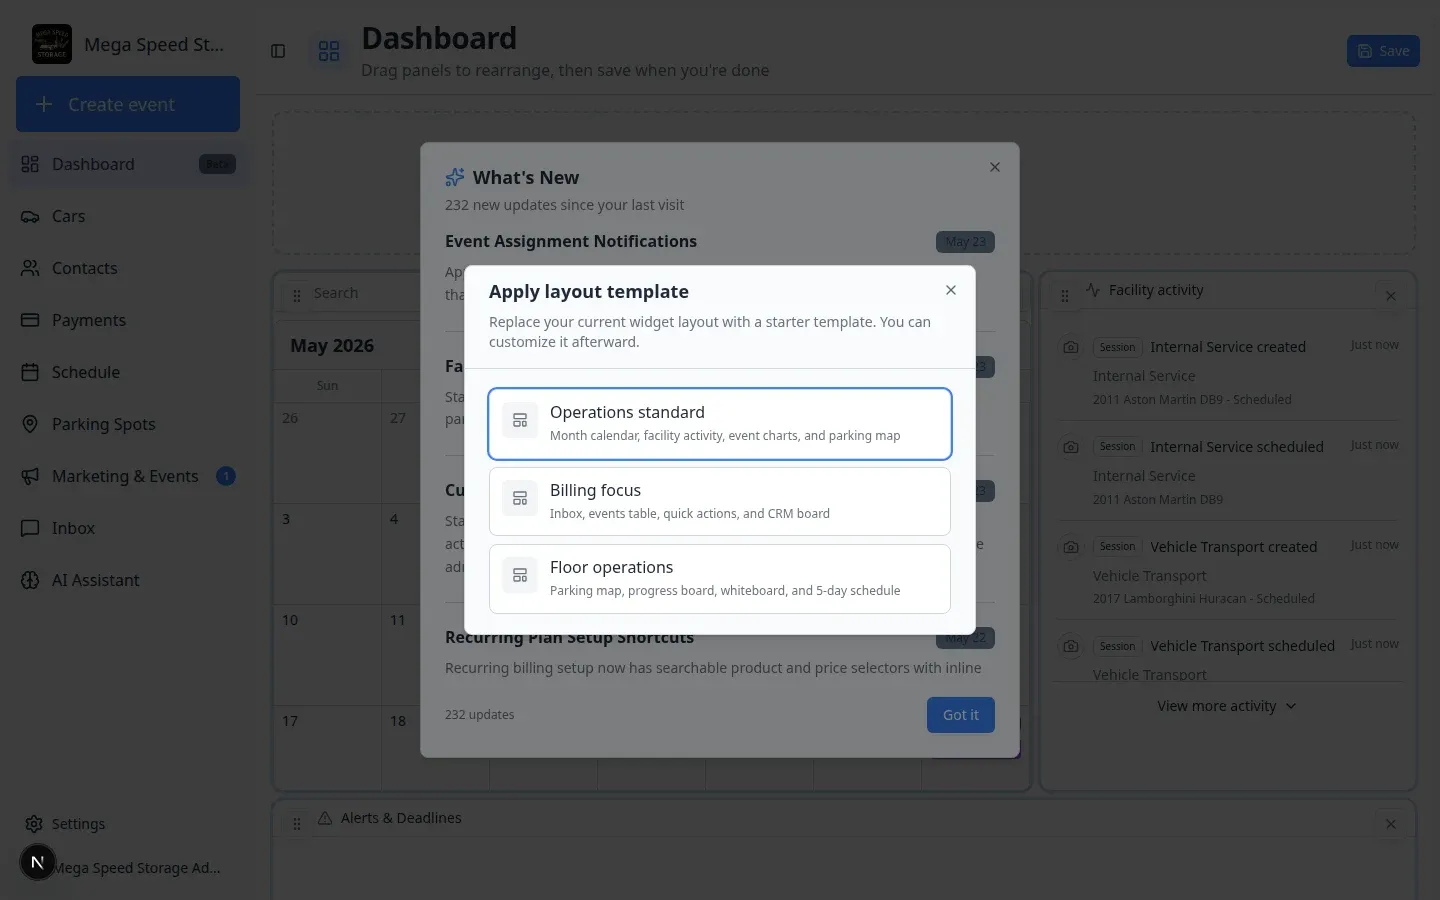Click the Mega Speed Storage logo

pyautogui.click(x=52, y=44)
